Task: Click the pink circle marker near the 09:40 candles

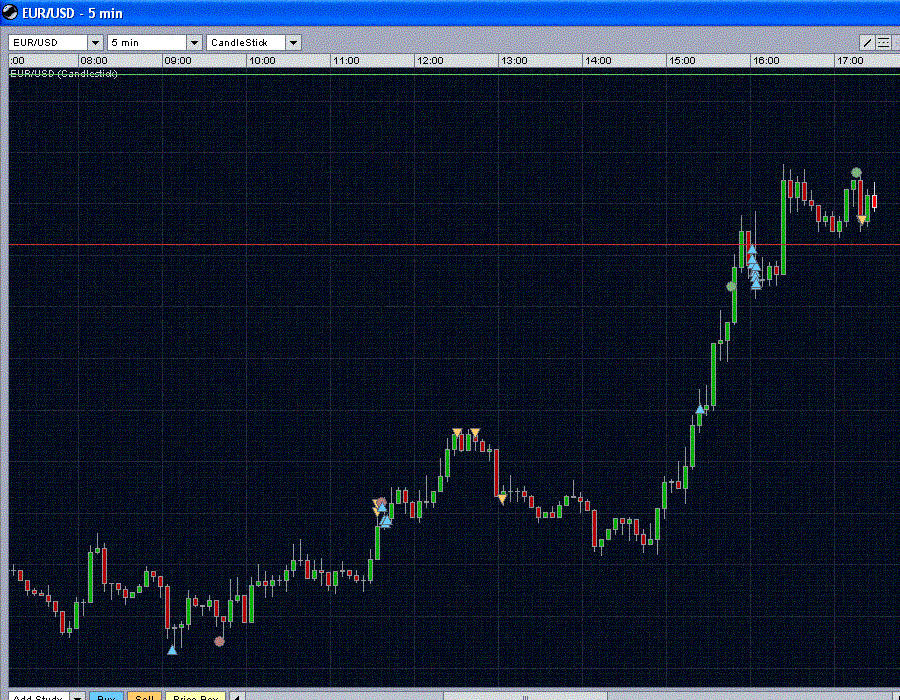Action: pos(219,641)
